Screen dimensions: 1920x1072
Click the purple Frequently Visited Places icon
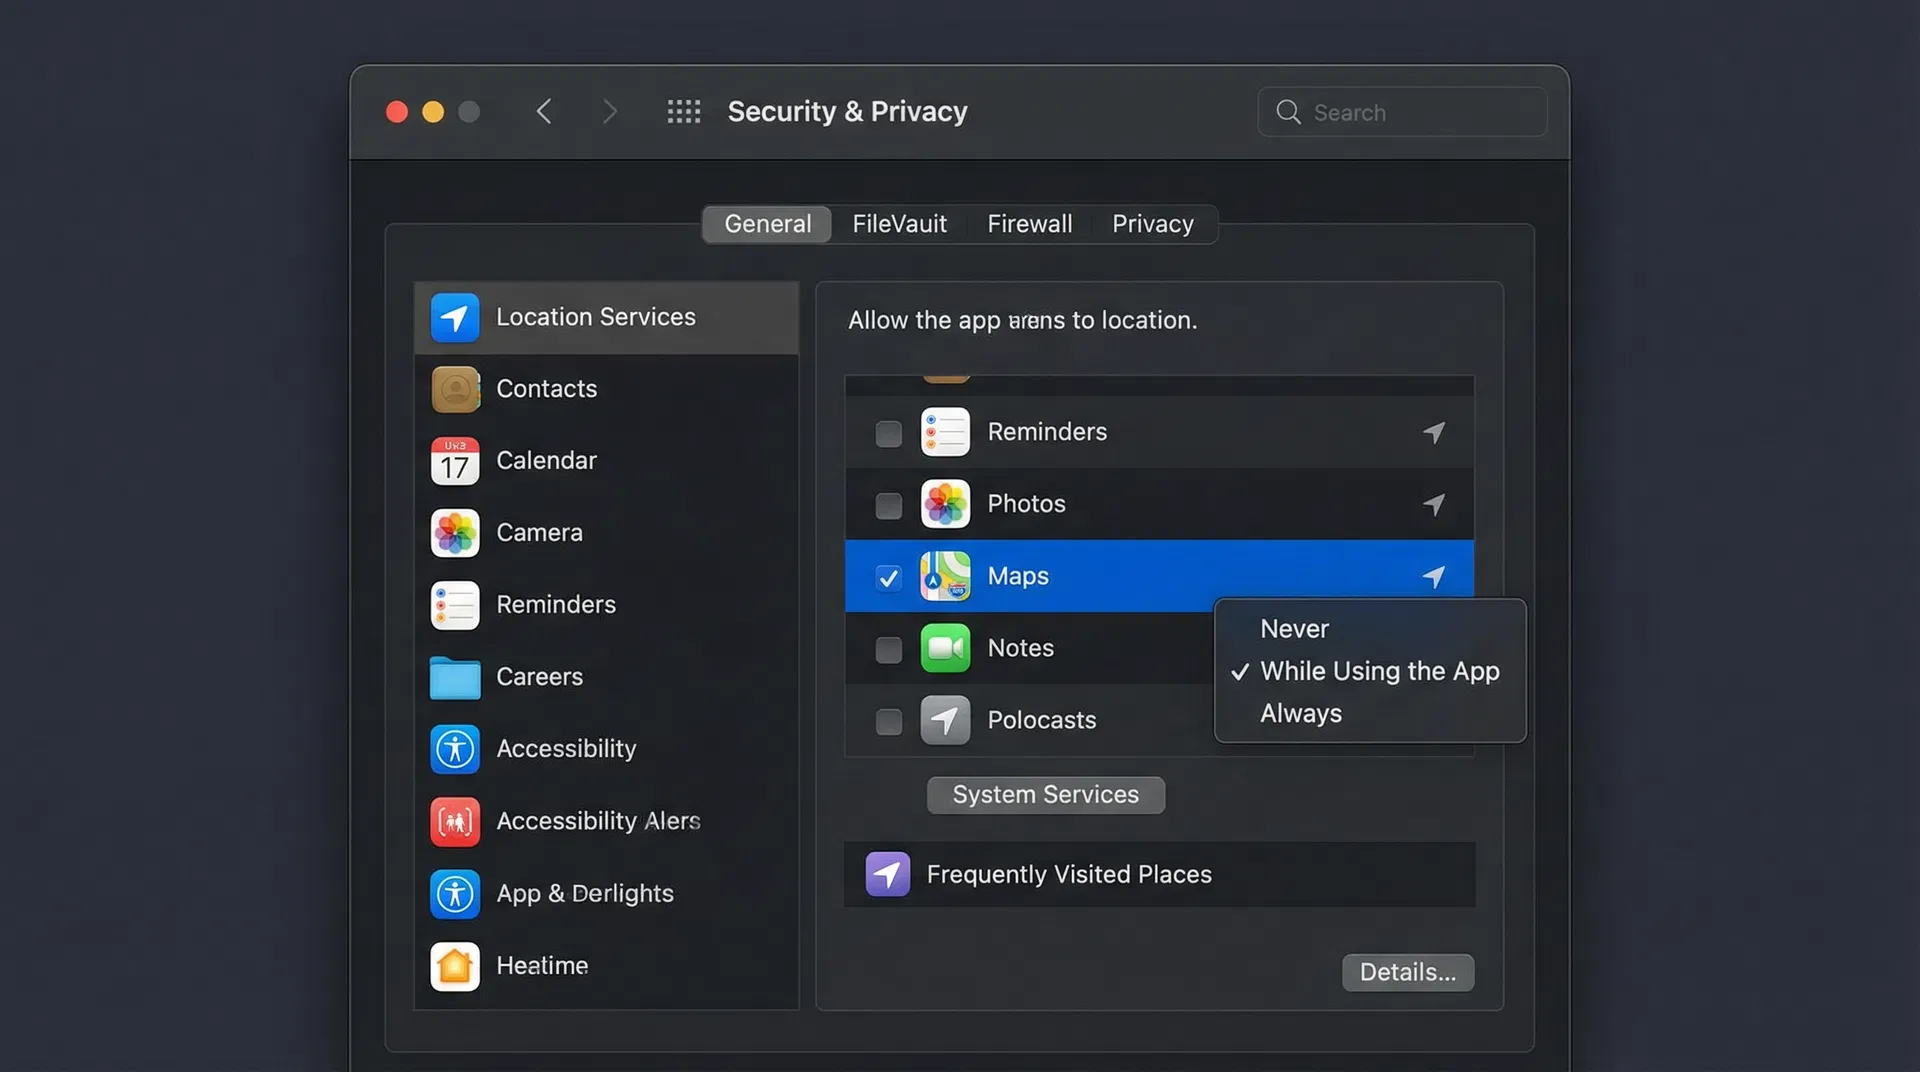[887, 875]
